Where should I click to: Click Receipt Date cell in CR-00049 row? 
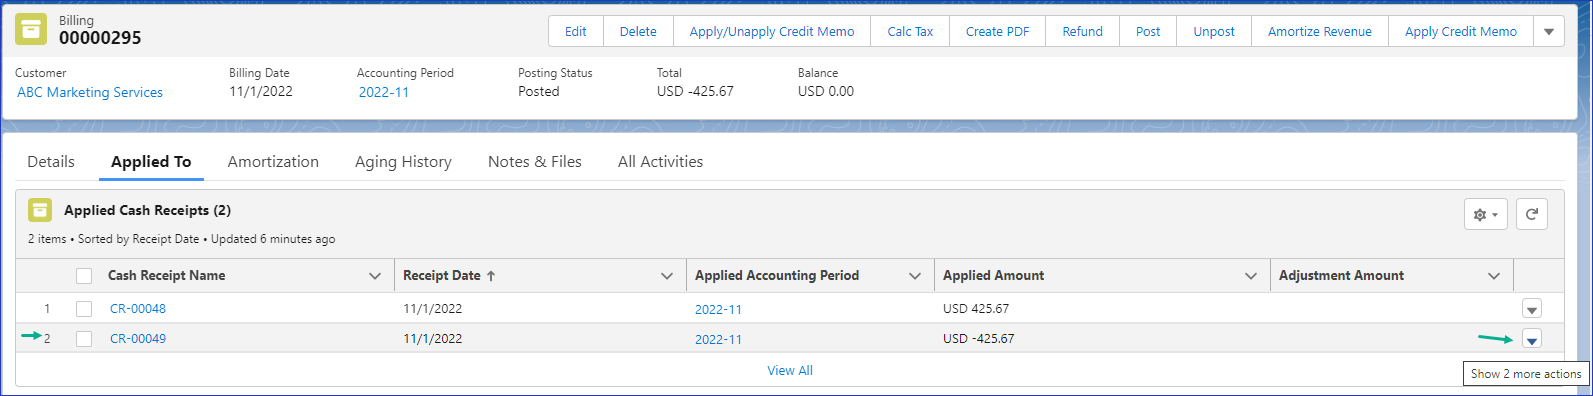coord(433,339)
